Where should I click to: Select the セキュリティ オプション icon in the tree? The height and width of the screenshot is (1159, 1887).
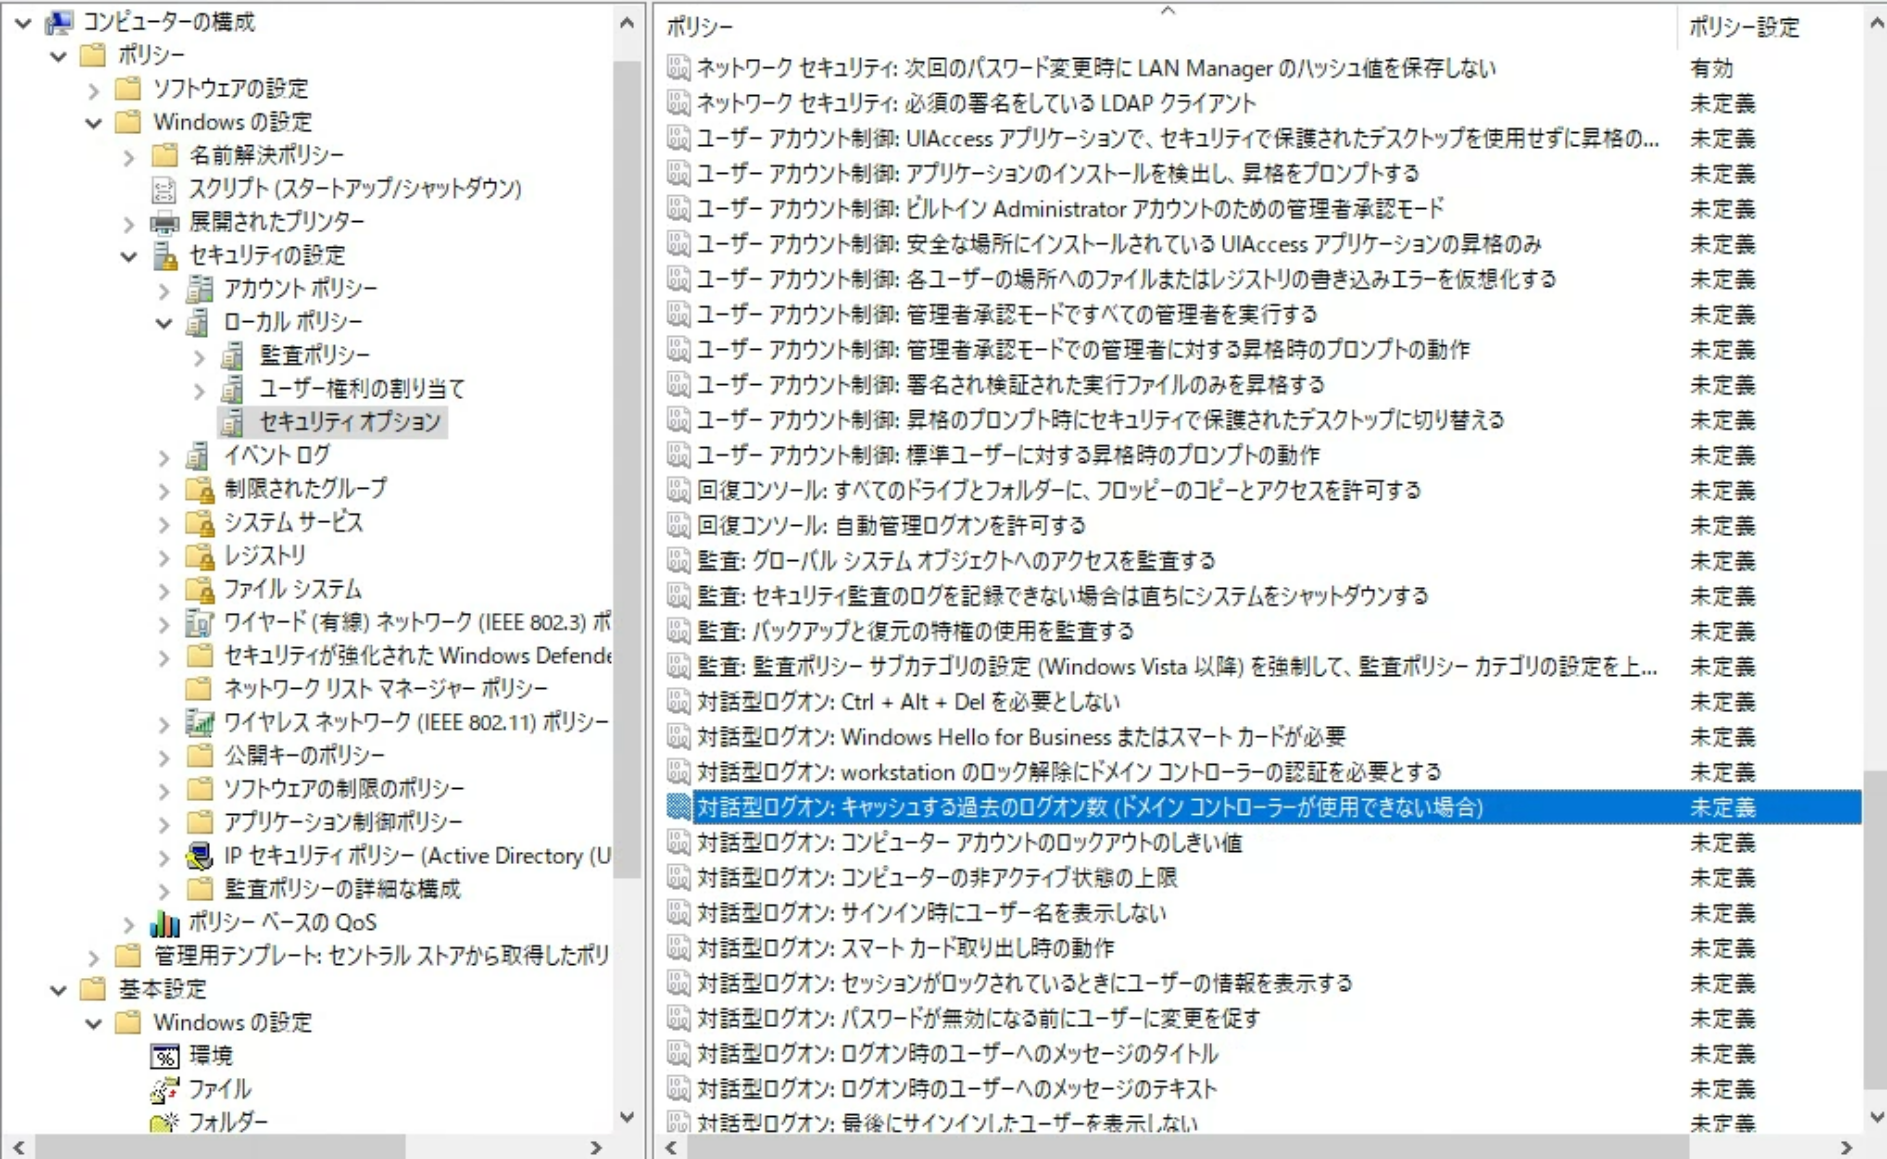(232, 422)
